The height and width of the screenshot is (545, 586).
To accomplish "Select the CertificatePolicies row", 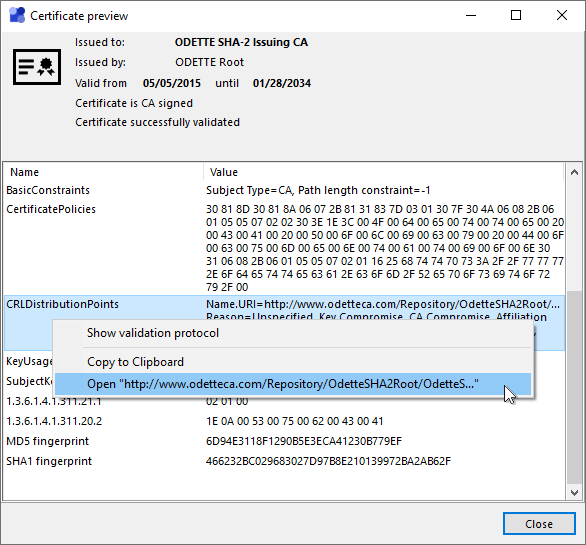I will 284,247.
